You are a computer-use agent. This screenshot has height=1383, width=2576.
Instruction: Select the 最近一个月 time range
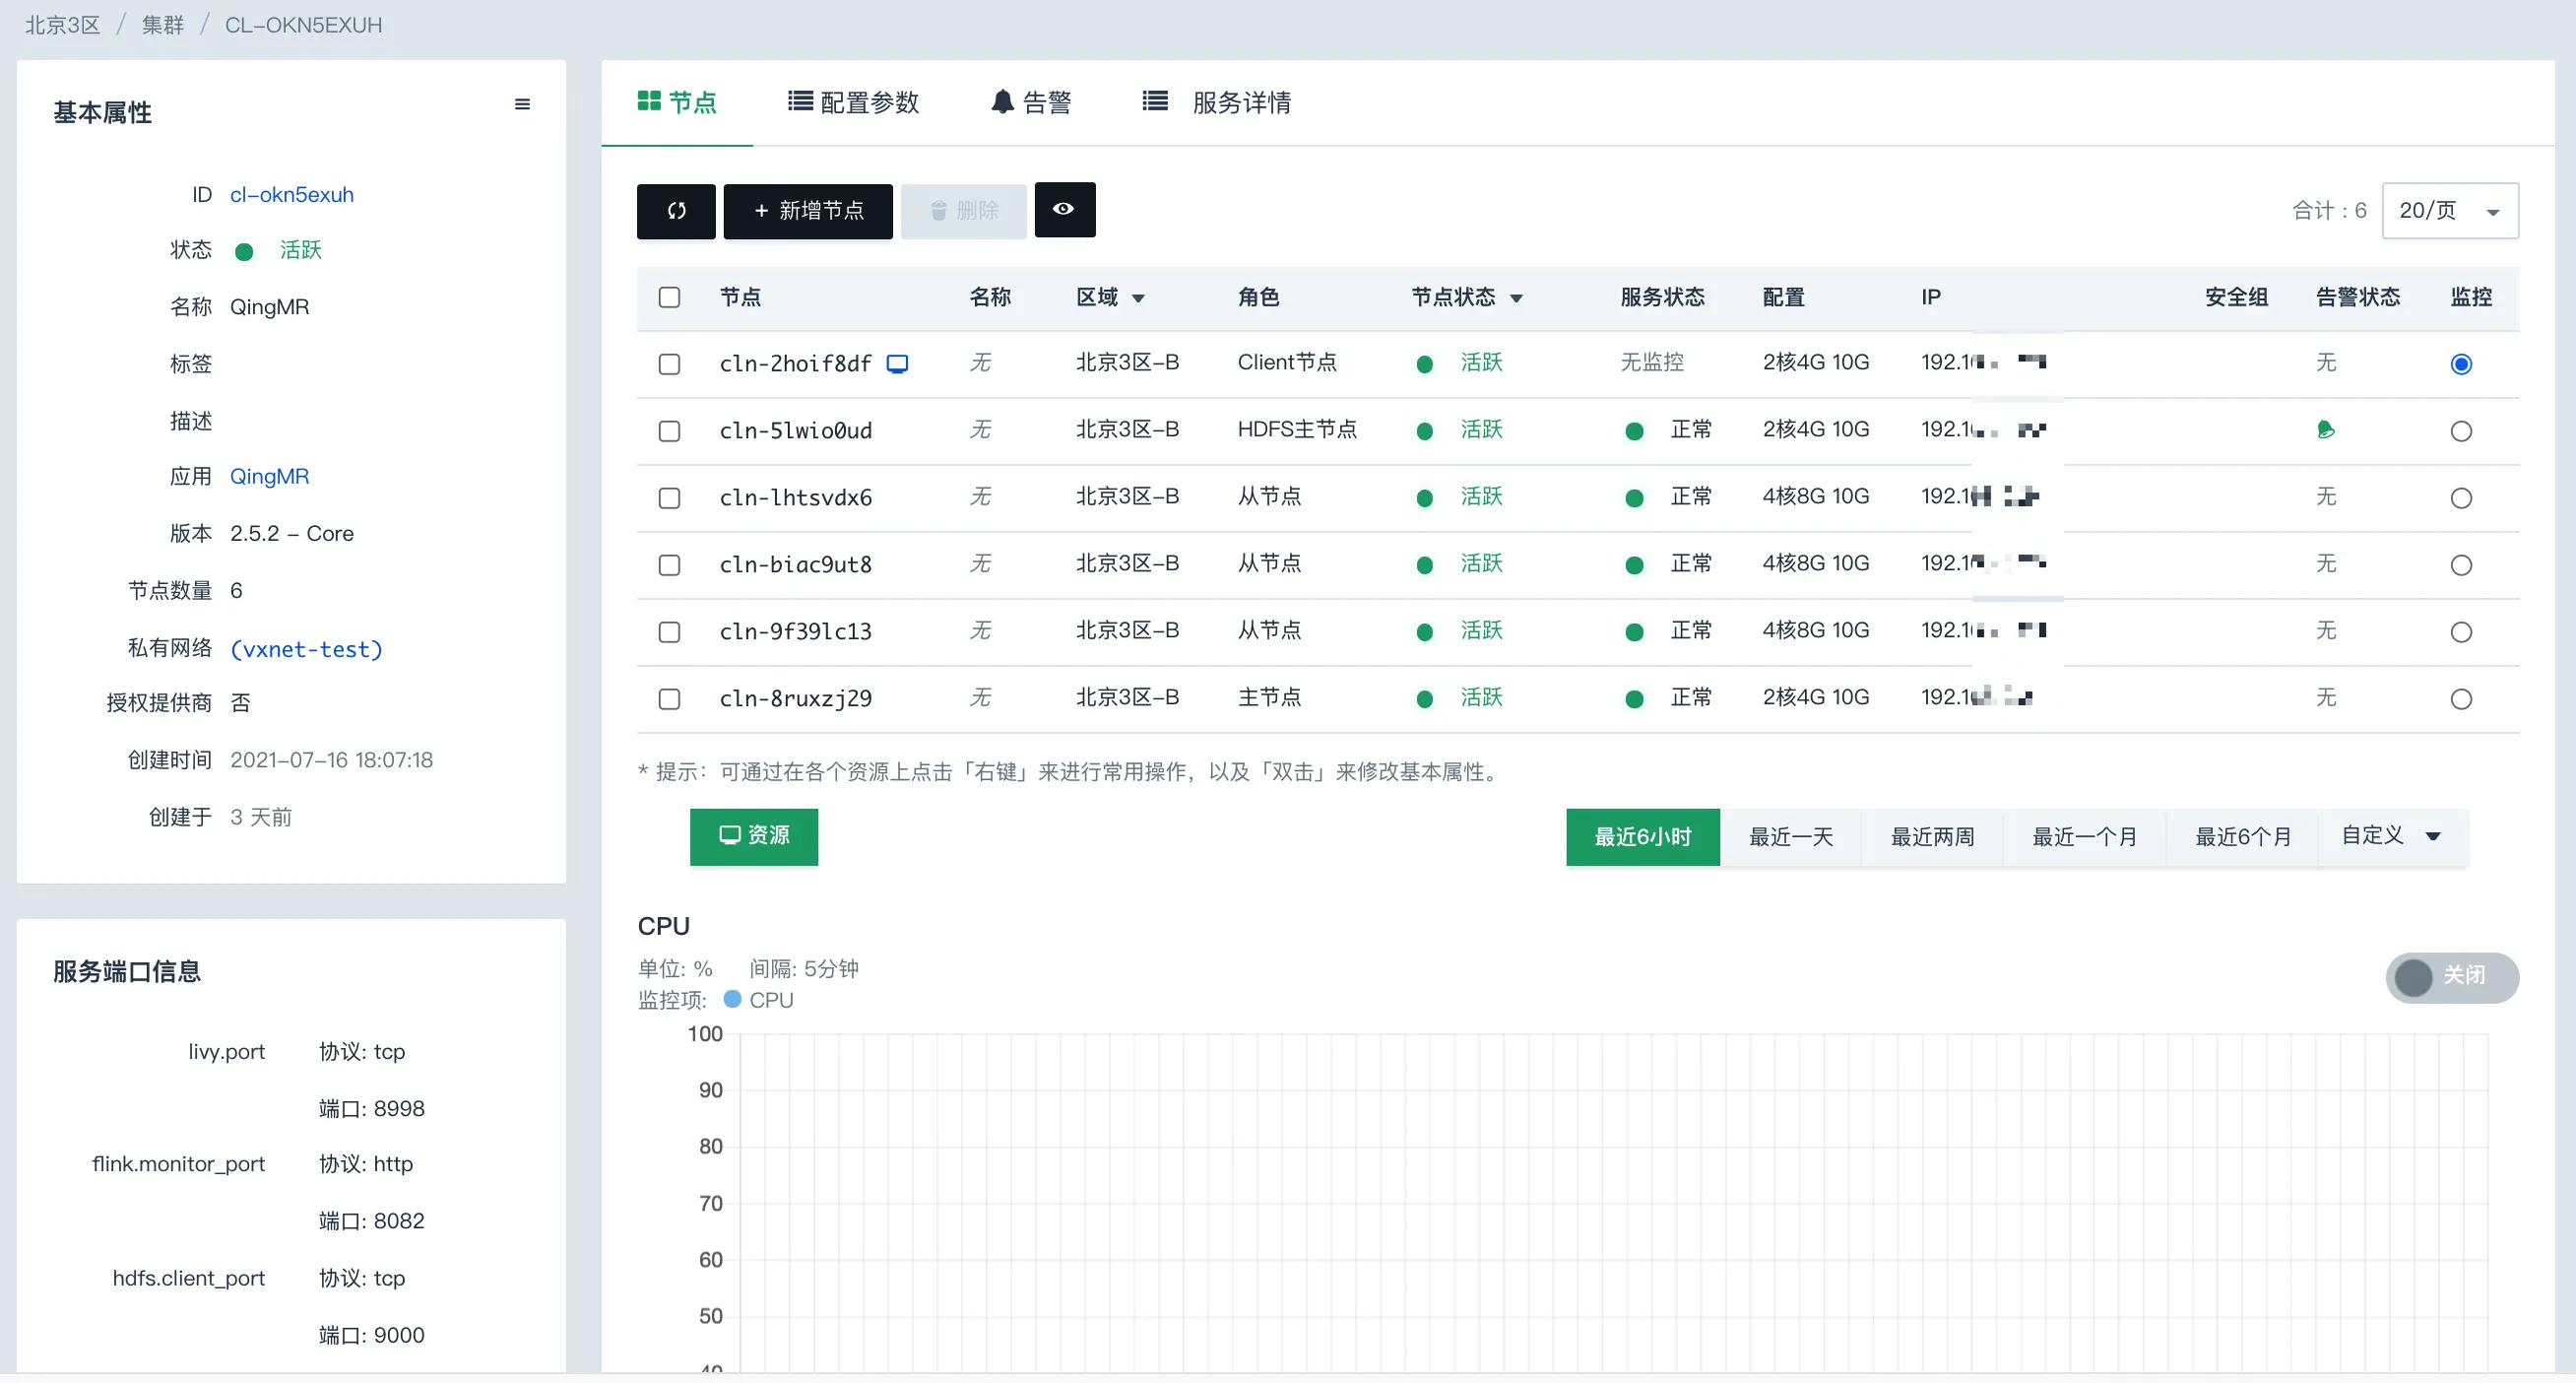point(2084,836)
